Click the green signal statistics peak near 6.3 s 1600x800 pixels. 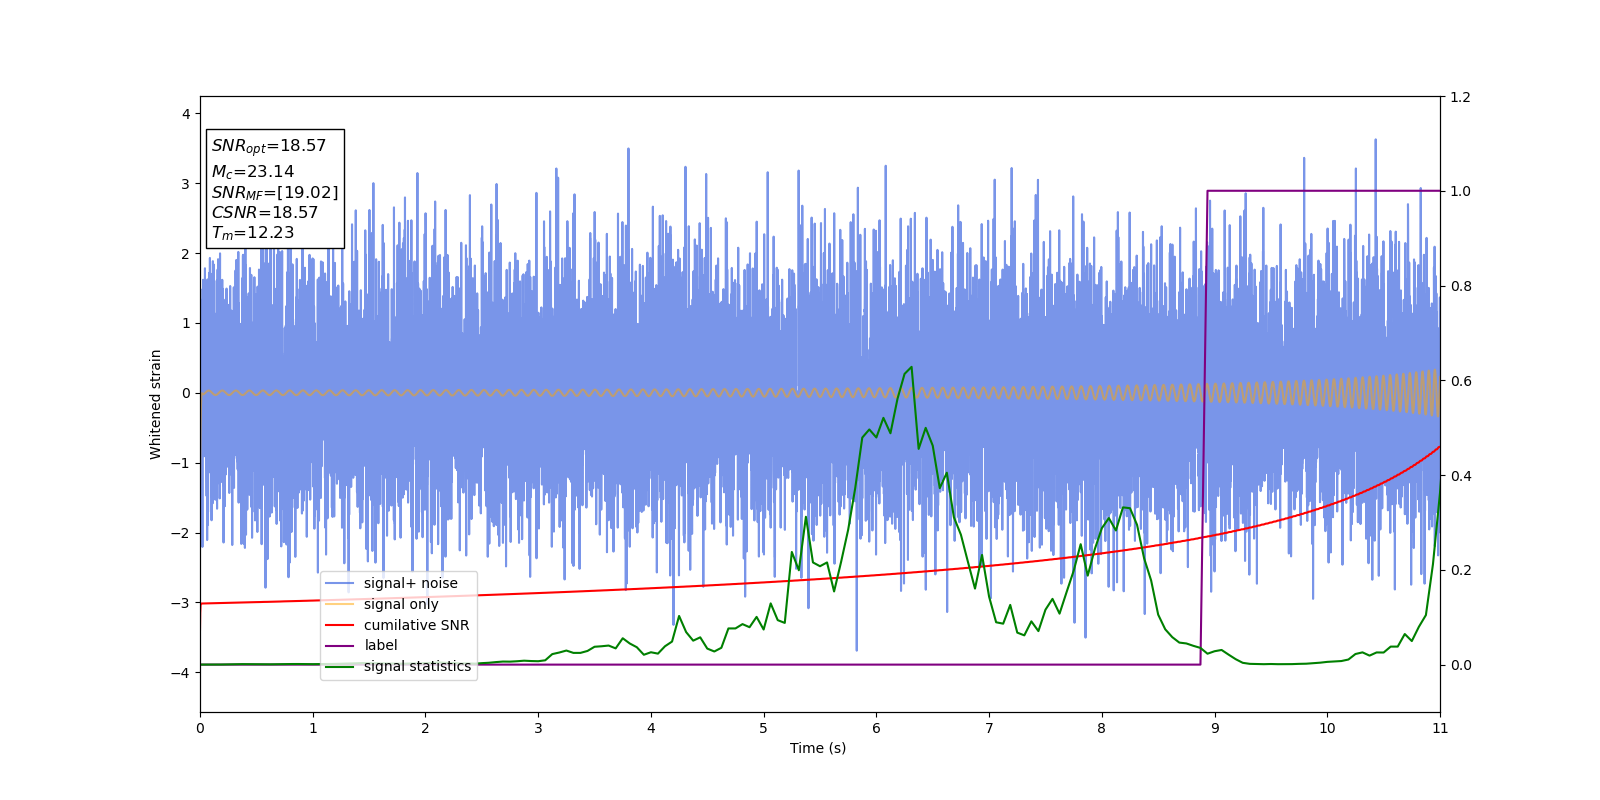tap(910, 368)
